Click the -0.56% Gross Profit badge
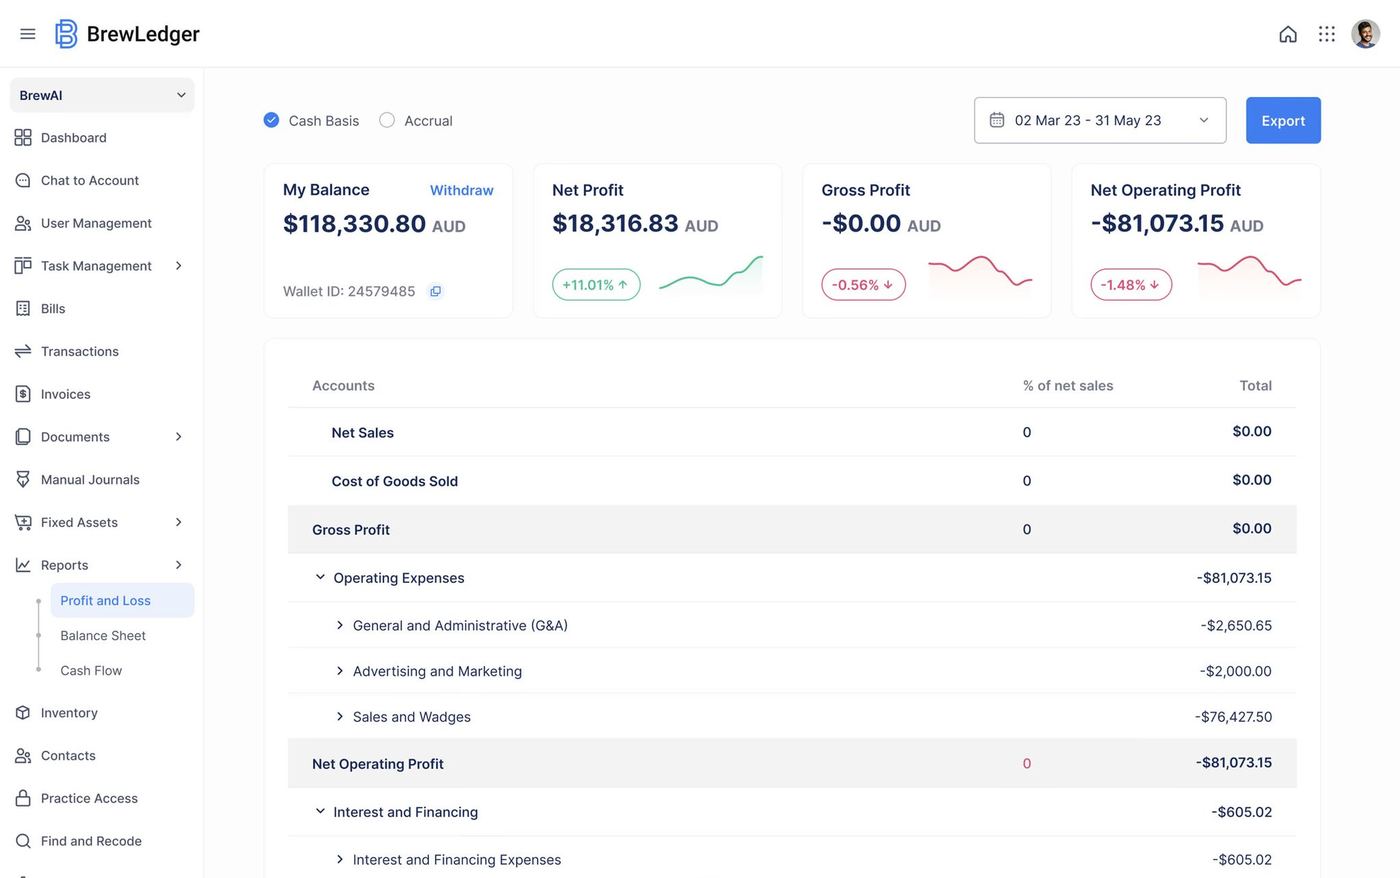This screenshot has width=1400, height=878. (863, 285)
